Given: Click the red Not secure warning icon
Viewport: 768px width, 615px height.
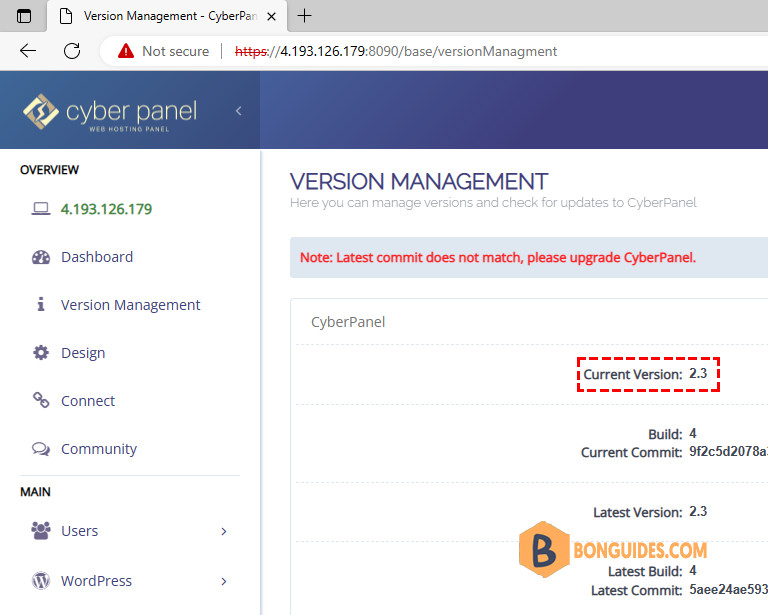Looking at the screenshot, I should coord(126,50).
